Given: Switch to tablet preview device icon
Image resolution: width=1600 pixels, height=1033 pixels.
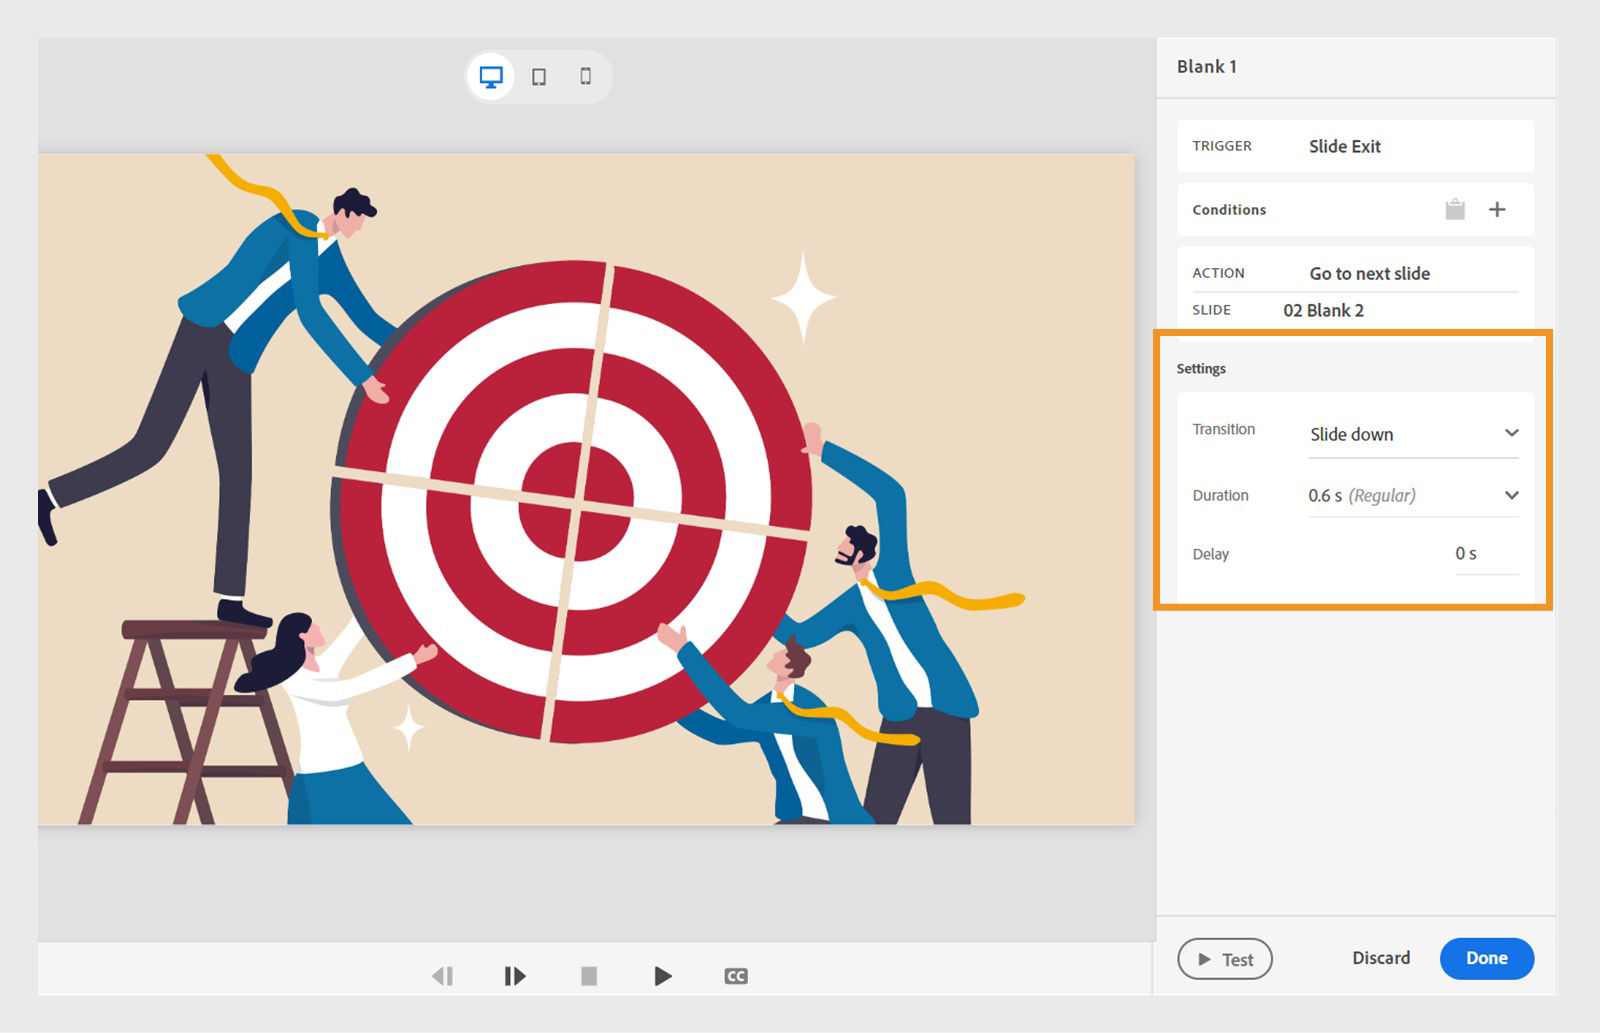Looking at the screenshot, I should pos(539,77).
